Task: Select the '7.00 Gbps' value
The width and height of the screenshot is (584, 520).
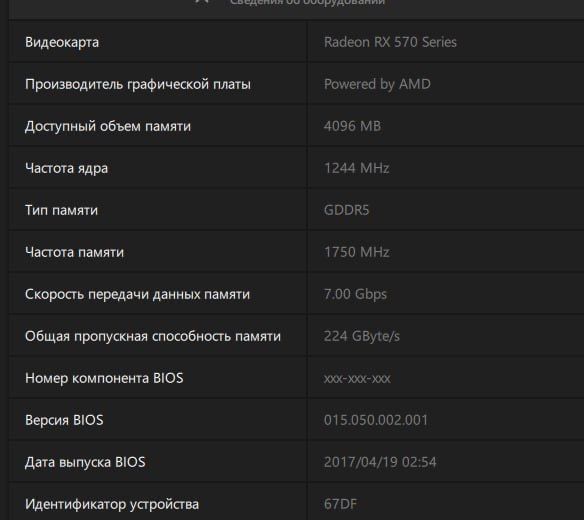Action: point(355,295)
